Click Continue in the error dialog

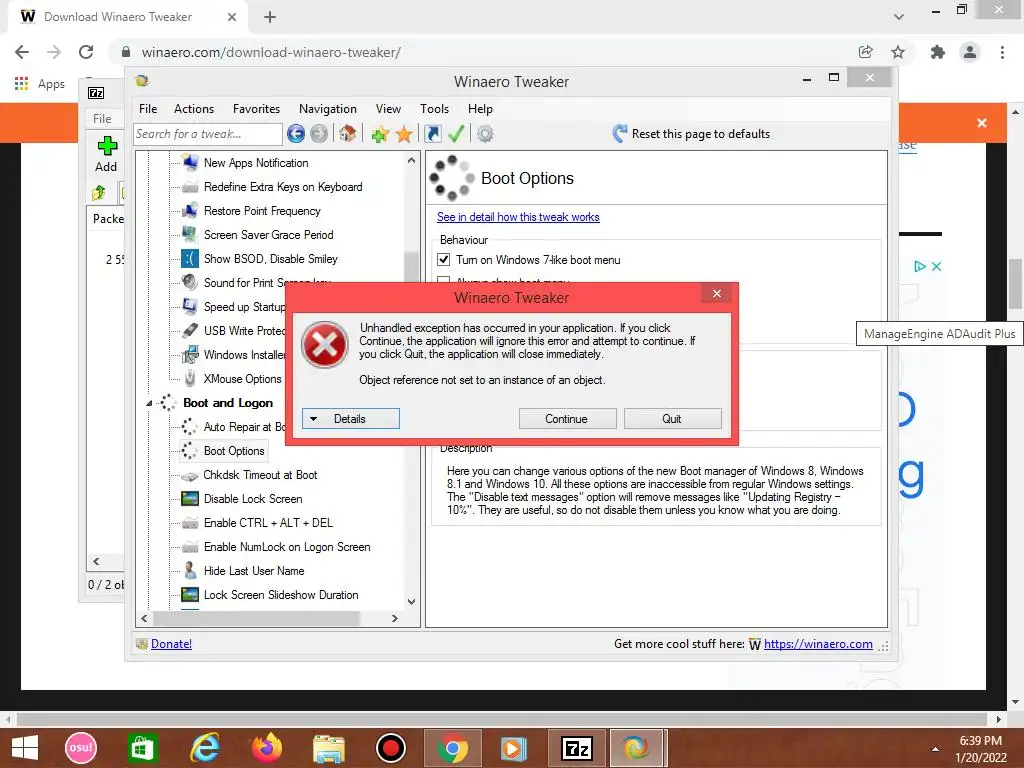tap(567, 419)
